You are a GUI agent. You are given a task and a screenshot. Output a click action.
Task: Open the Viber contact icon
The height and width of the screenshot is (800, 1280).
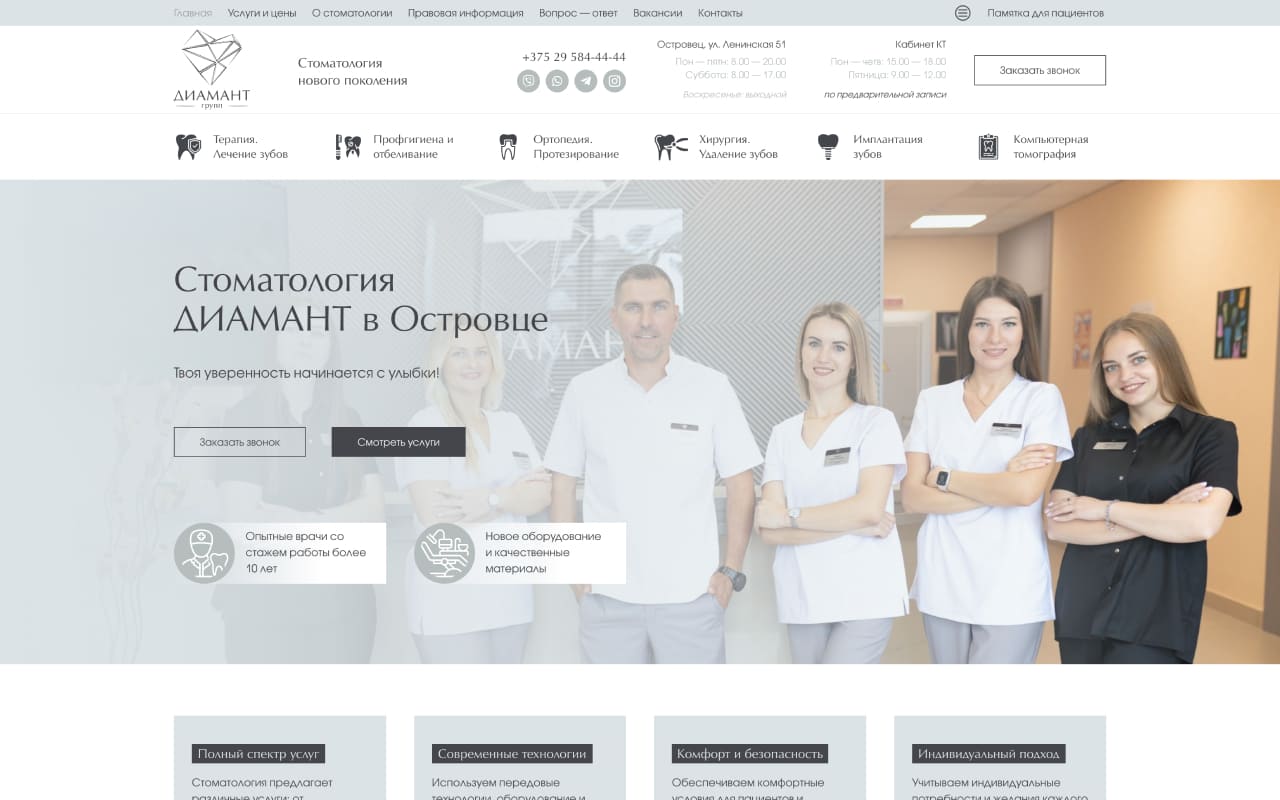pos(528,81)
